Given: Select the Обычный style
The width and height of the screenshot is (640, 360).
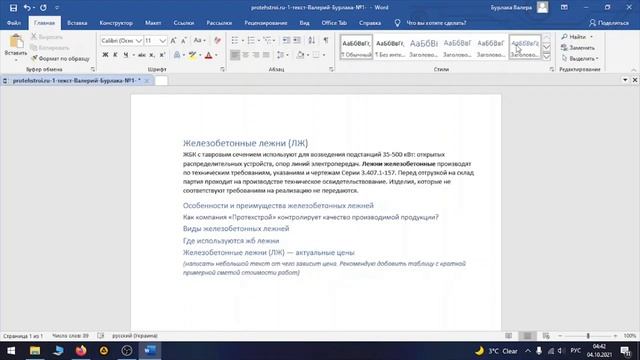Looking at the screenshot, I should click(x=356, y=47).
